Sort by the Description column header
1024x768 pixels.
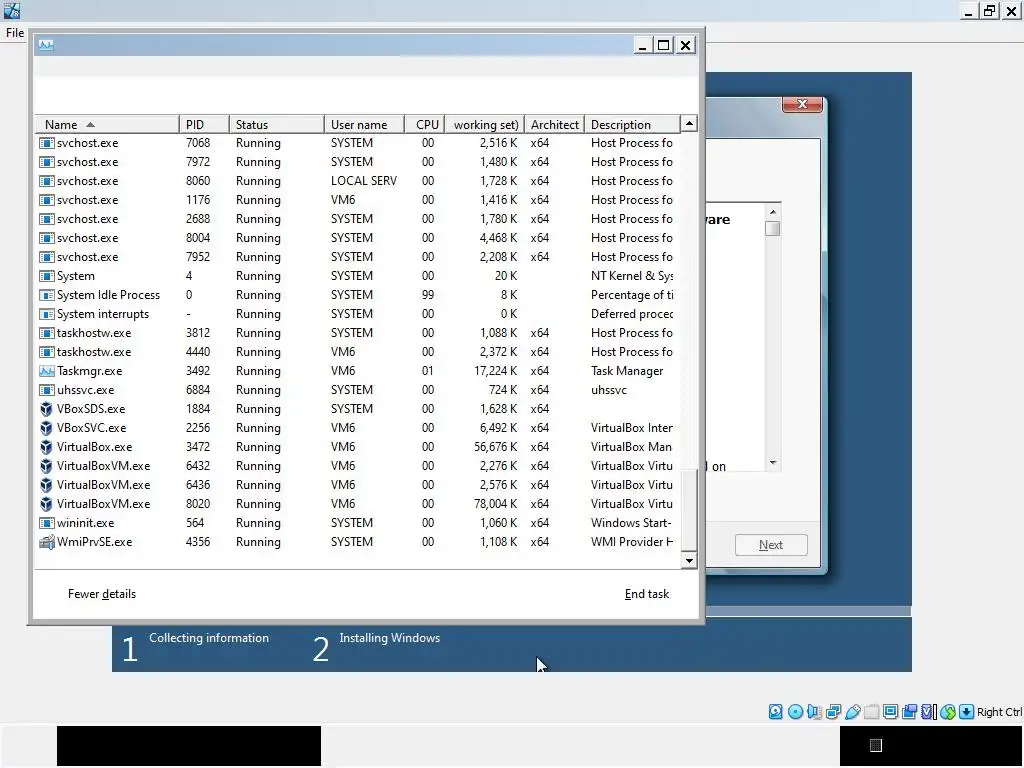tap(632, 124)
